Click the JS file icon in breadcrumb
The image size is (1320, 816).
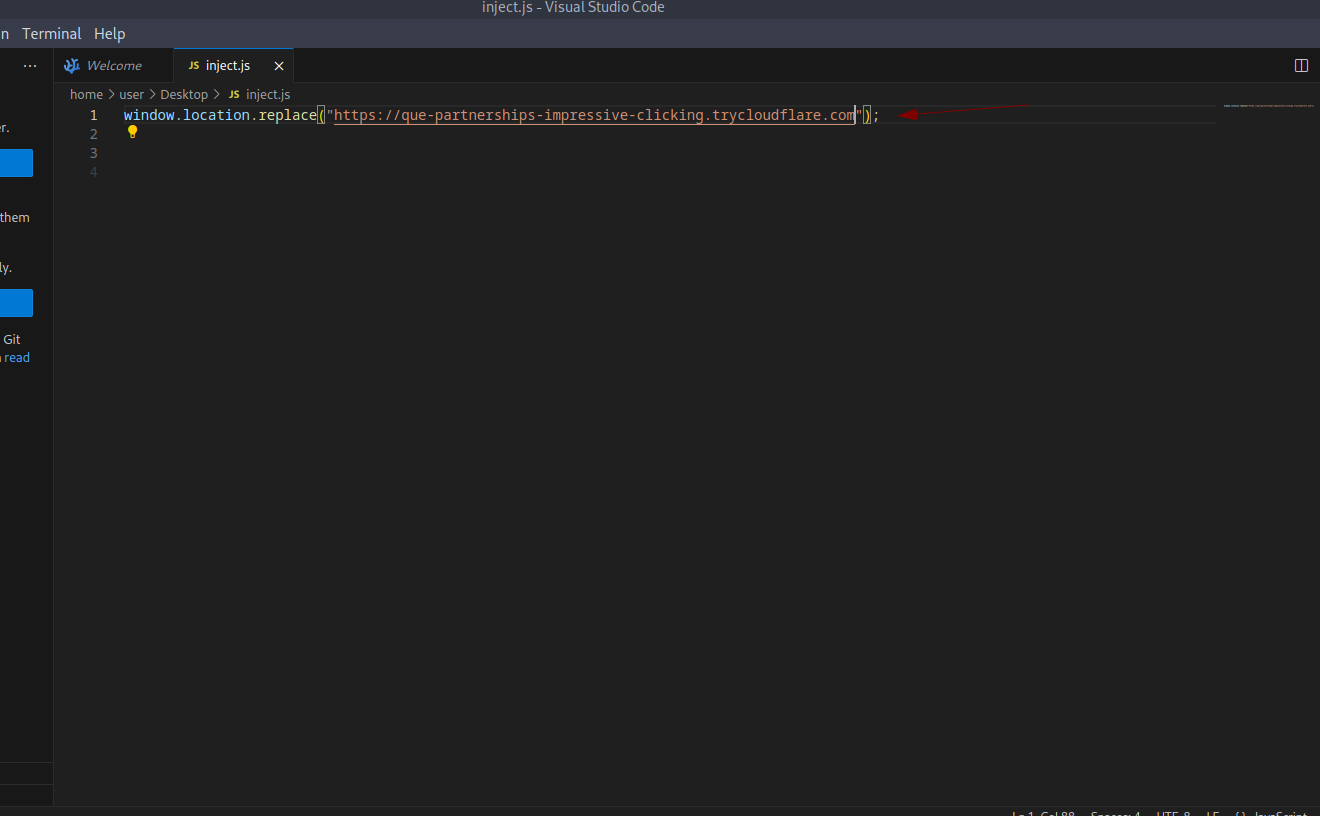[234, 95]
